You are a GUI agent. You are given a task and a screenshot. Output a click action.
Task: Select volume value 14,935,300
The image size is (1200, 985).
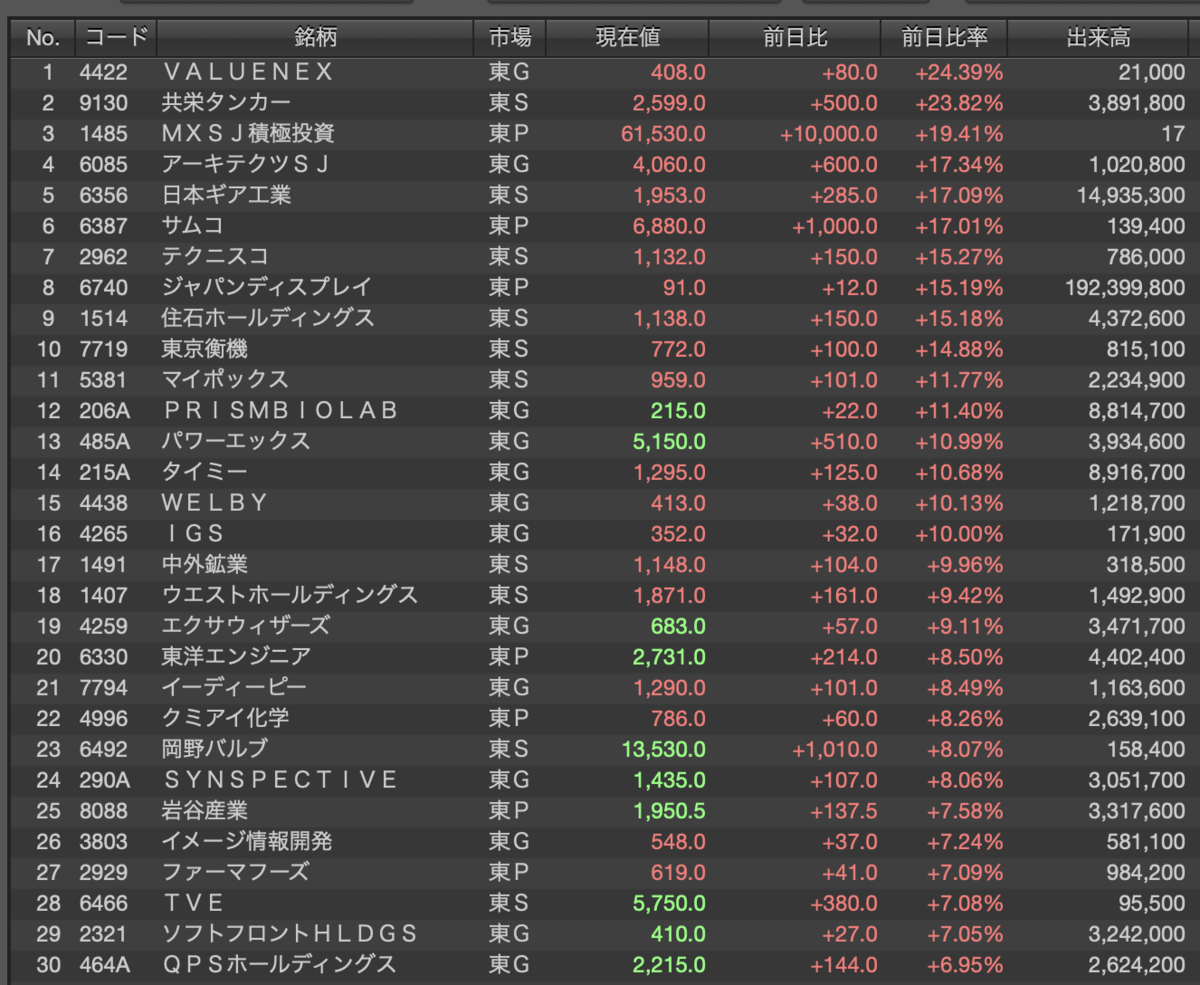pos(1131,195)
